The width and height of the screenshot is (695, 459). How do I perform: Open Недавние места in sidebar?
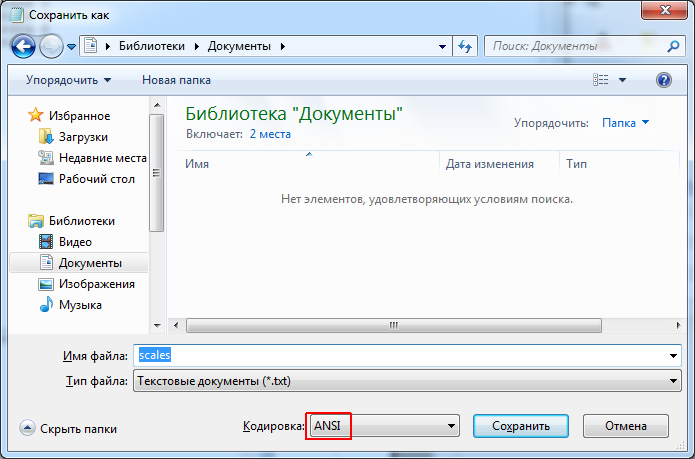(102, 158)
